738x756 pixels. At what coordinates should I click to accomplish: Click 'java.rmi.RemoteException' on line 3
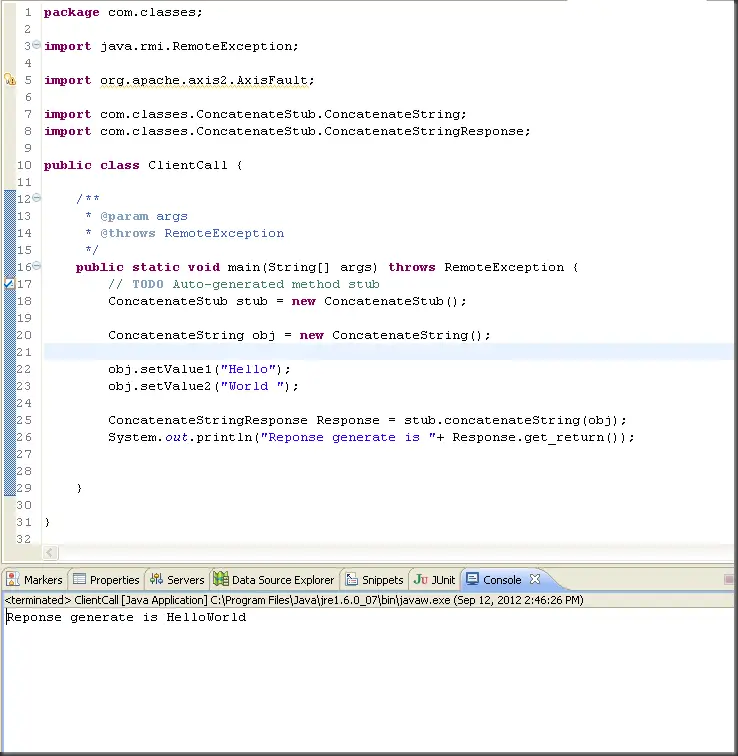[196, 46]
